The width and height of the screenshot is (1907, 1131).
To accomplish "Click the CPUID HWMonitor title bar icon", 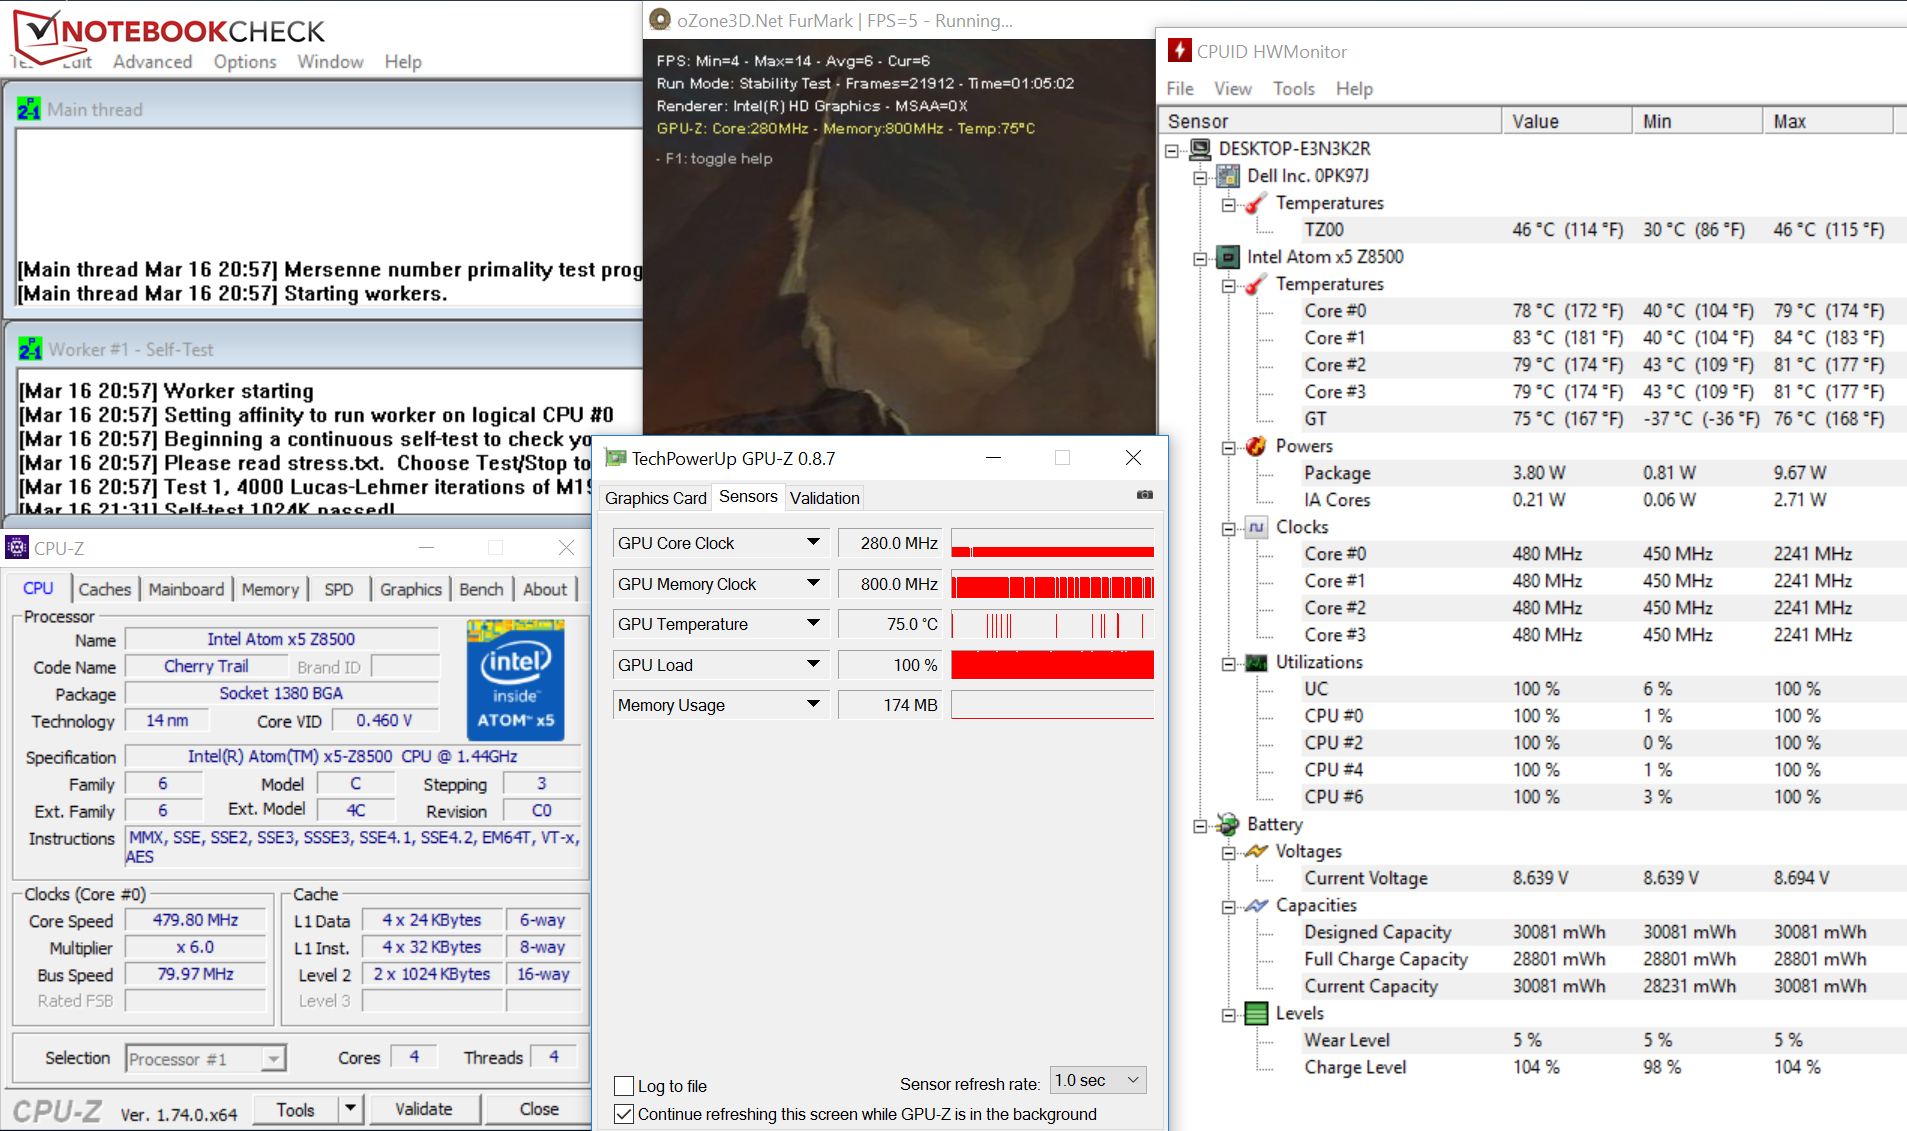I will pyautogui.click(x=1180, y=51).
